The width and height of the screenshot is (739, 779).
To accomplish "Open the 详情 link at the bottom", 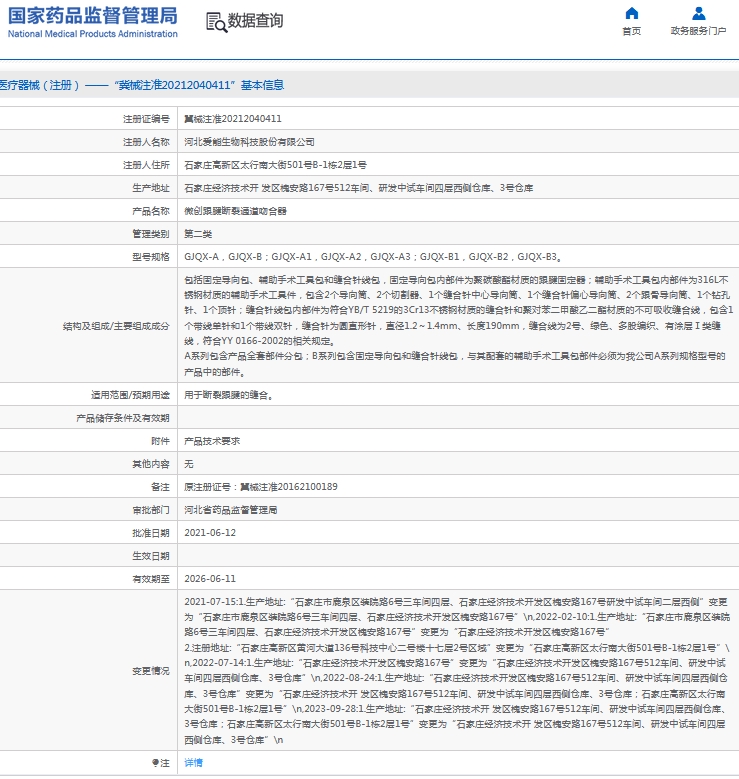I will tap(193, 762).
